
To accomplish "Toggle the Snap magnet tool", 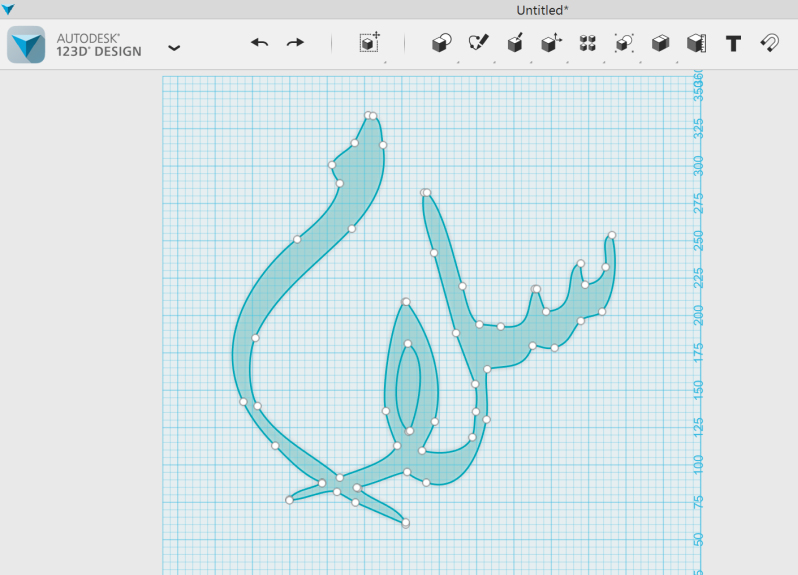I will pyautogui.click(x=770, y=43).
